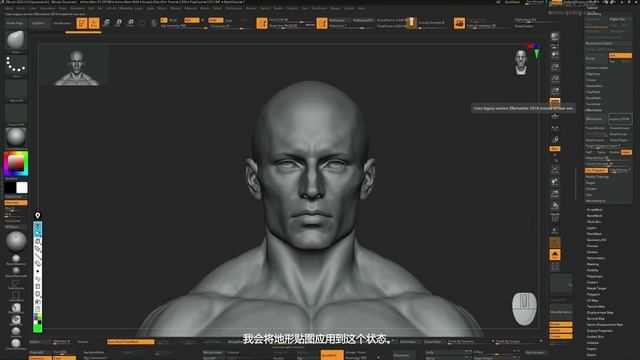Click the Local symmetry lock icon
Image resolution: width=640 pixels, height=360 pixels.
555,140
